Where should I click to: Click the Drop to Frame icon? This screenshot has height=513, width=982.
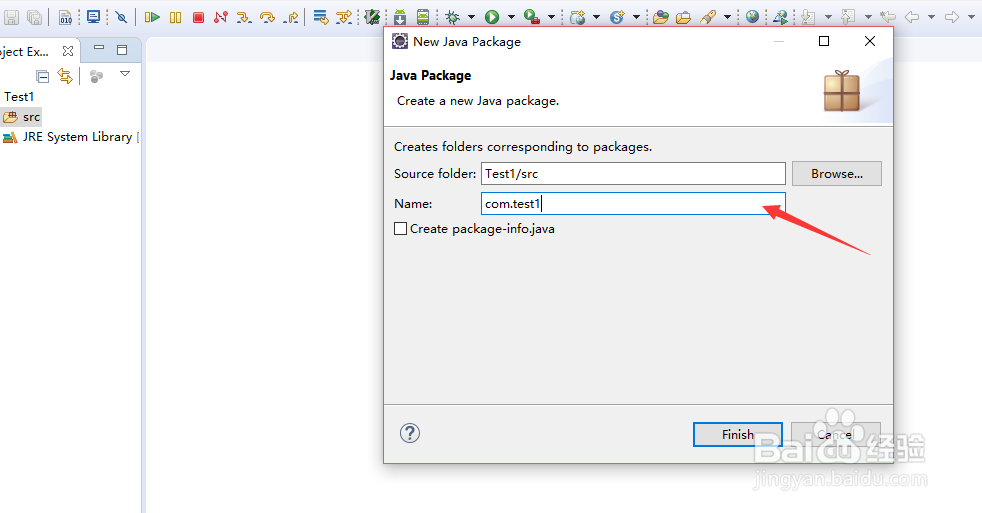click(x=321, y=17)
